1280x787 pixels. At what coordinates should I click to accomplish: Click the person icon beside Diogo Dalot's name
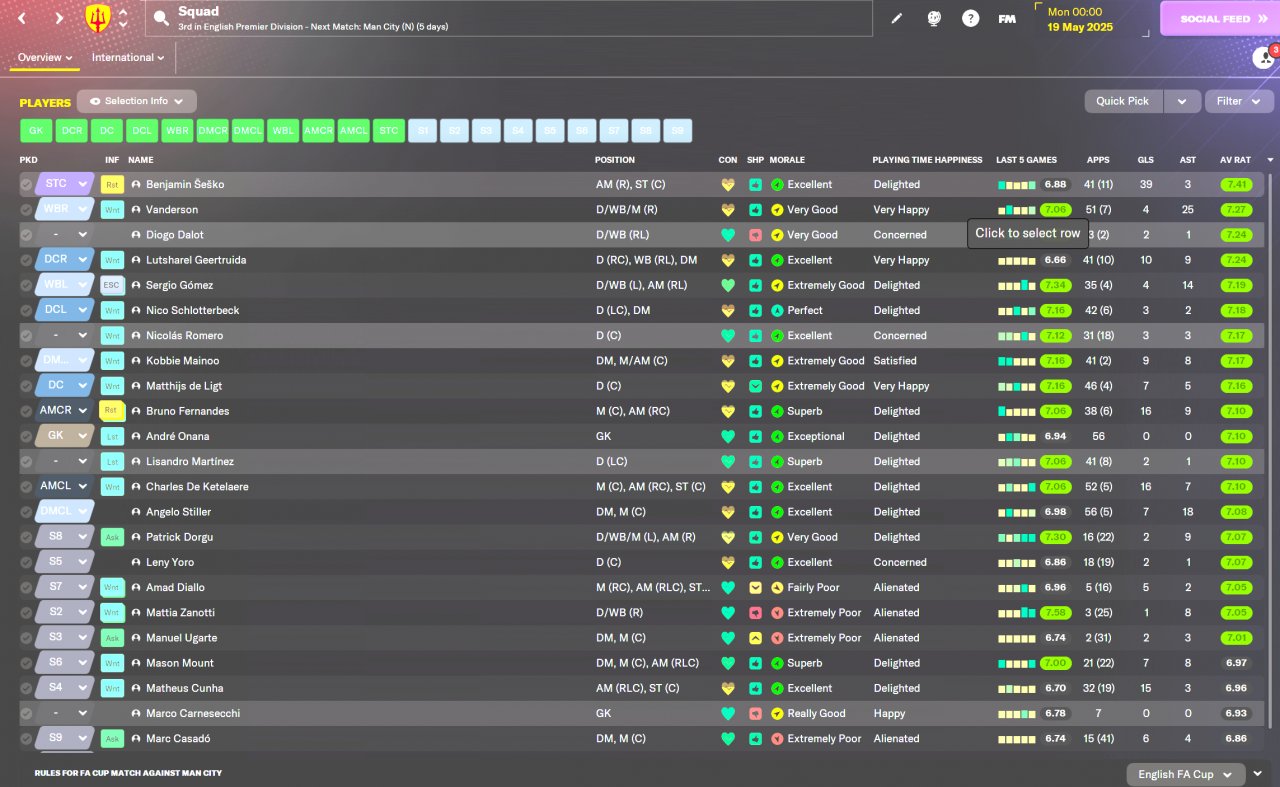pos(135,235)
